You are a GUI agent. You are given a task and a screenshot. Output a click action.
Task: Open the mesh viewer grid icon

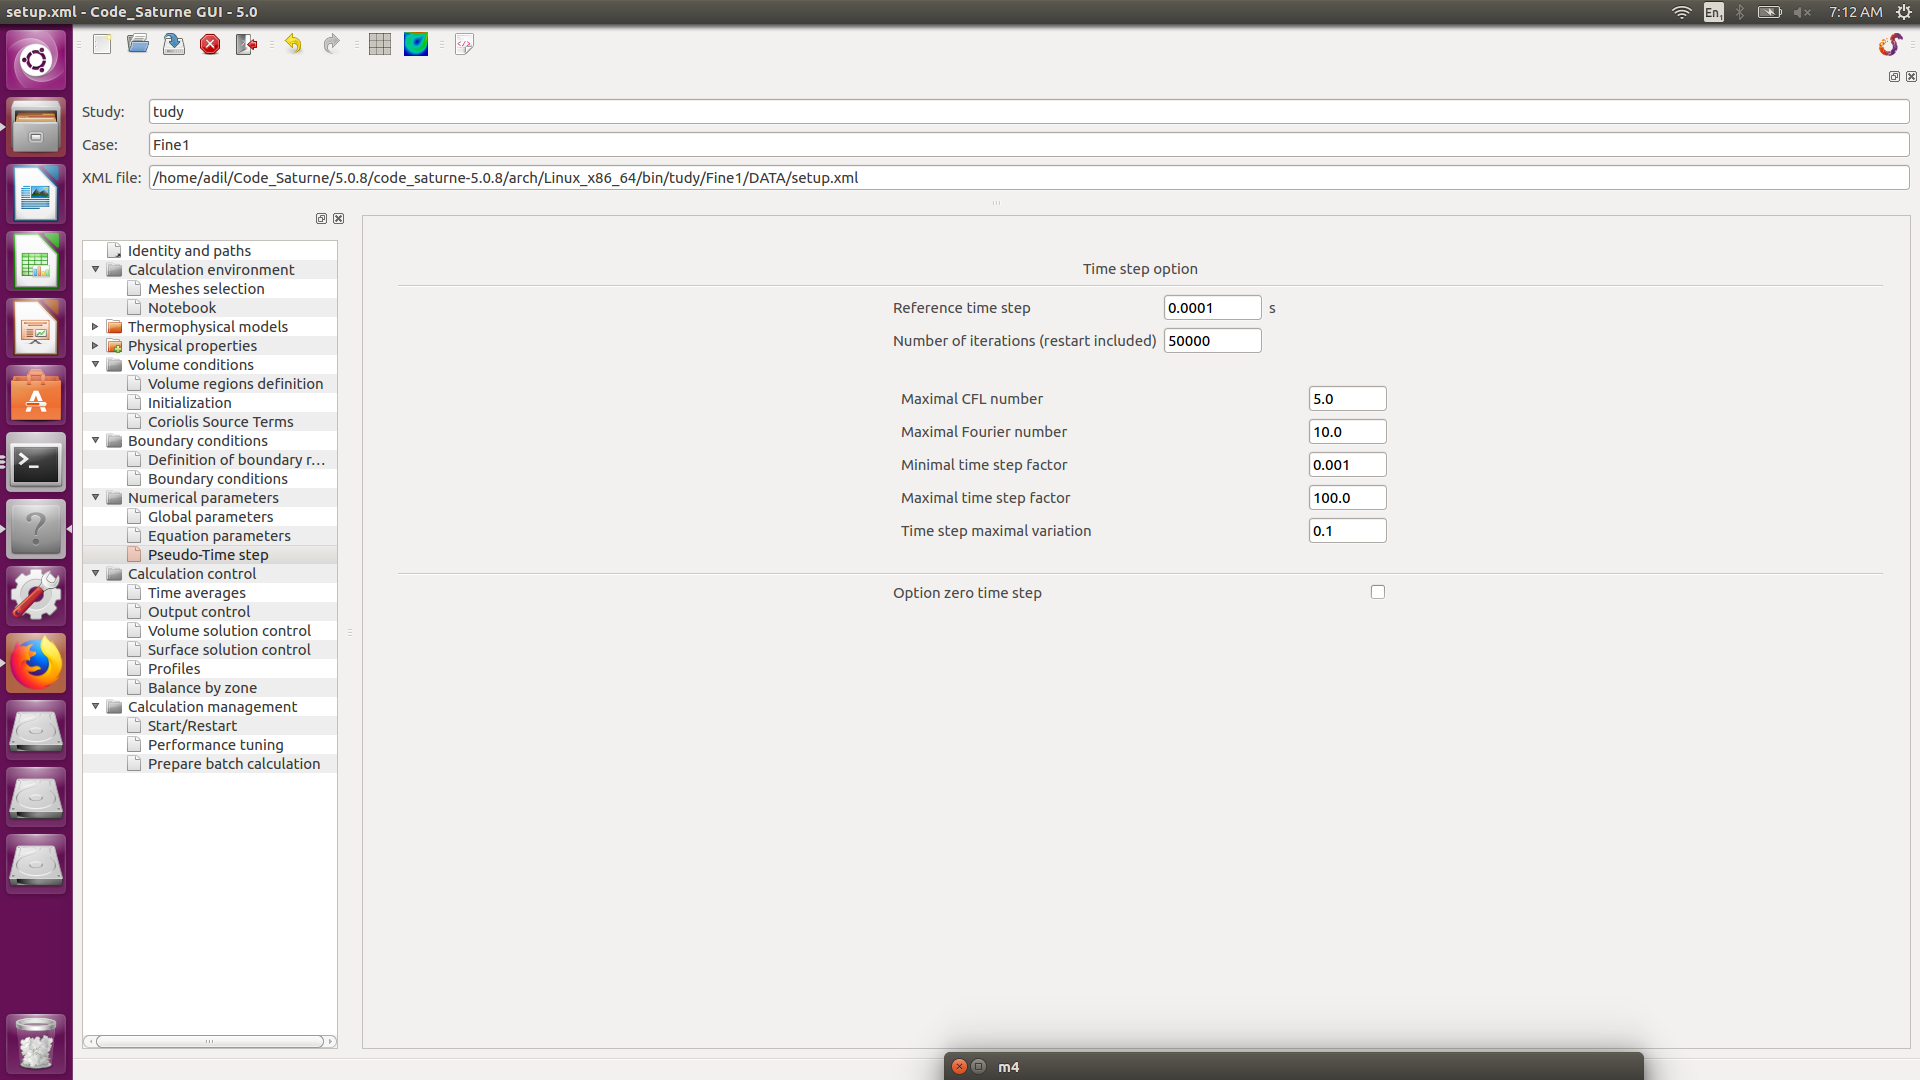[x=379, y=44]
